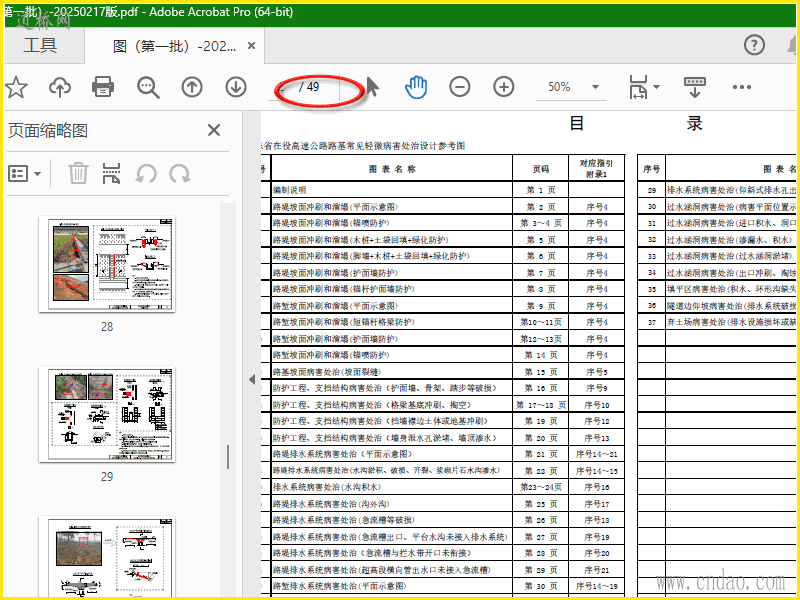The height and width of the screenshot is (600, 800).
Task: Click 第 30 页 page cell
Action: pyautogui.click(x=541, y=586)
